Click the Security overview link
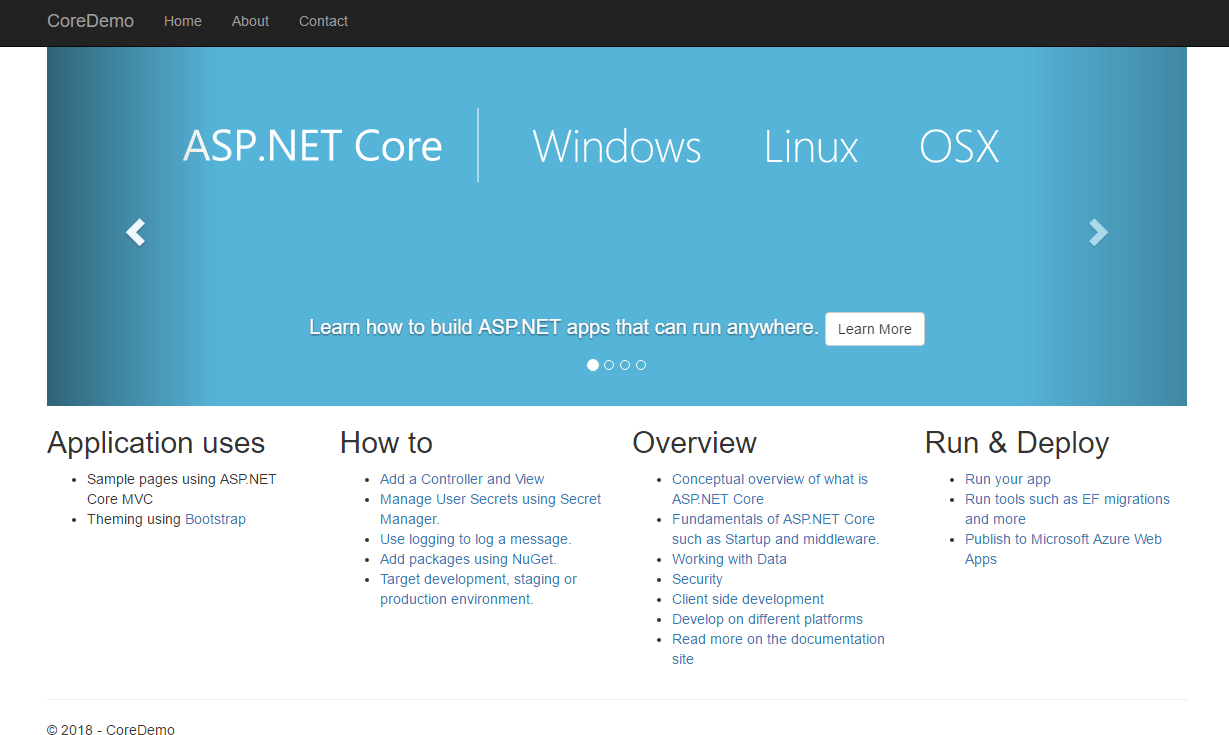1229x735 pixels. [x=697, y=579]
